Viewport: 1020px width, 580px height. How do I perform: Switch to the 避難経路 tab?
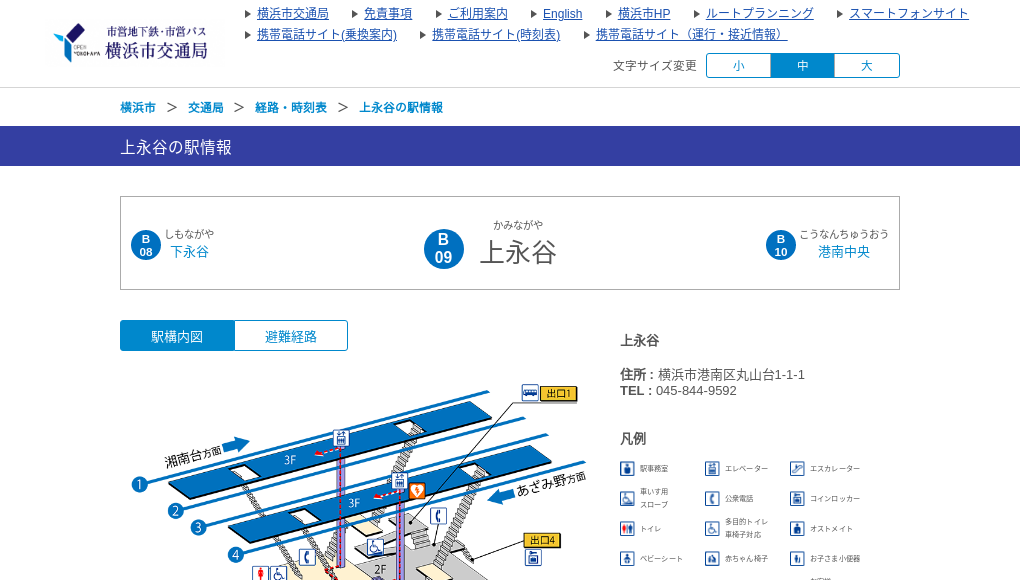(291, 336)
